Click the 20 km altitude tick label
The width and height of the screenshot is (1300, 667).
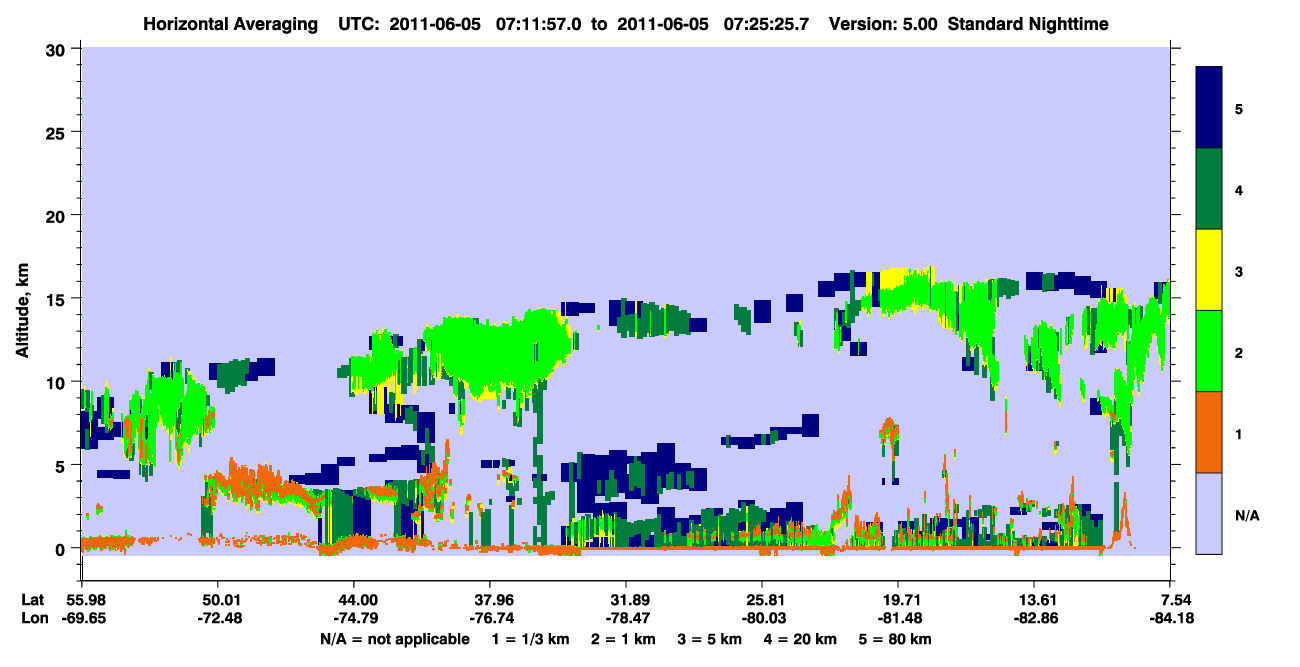pos(56,215)
